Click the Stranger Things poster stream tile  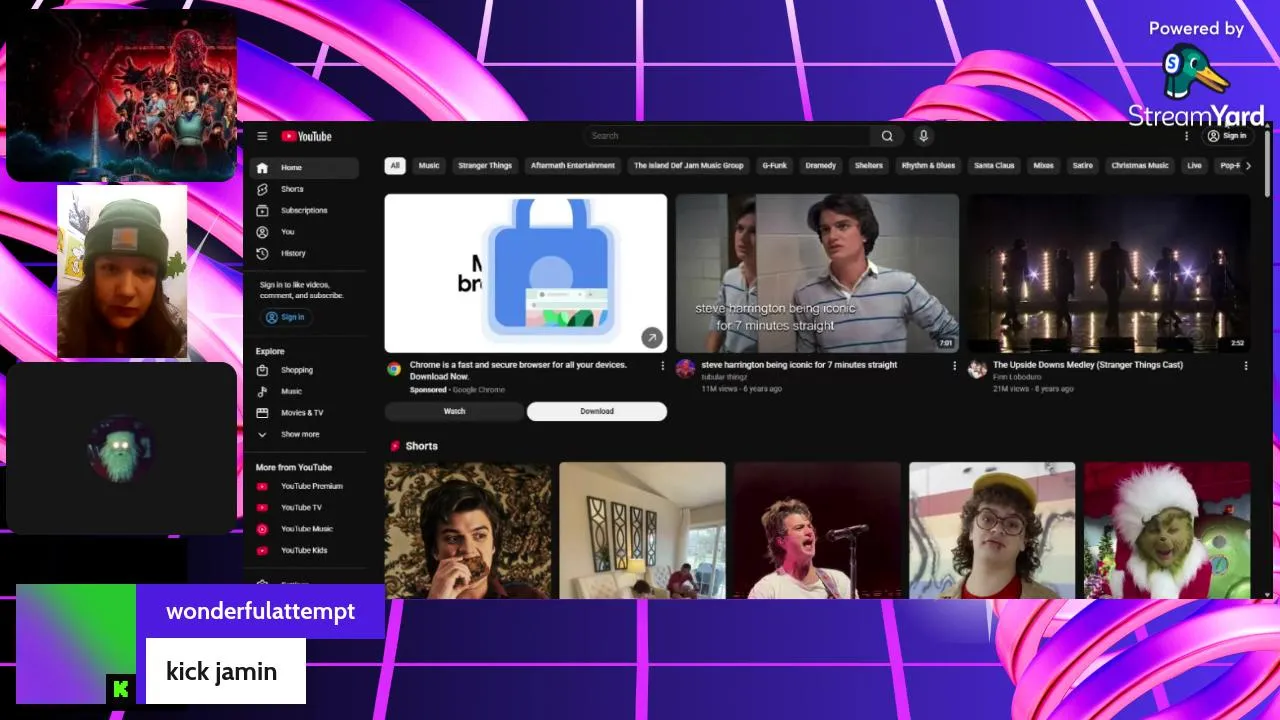[122, 96]
